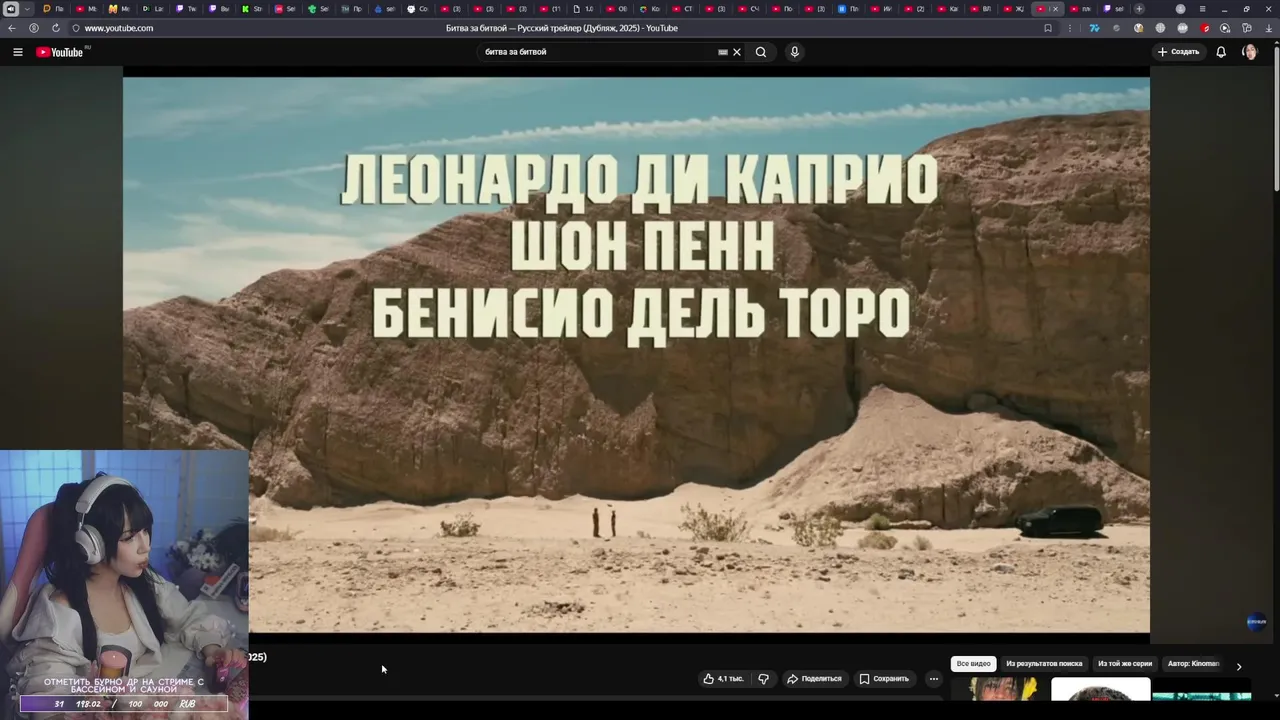The image size is (1280, 720).
Task: Switch to the Twitch 'Tw' browser tab
Action: pos(186,9)
